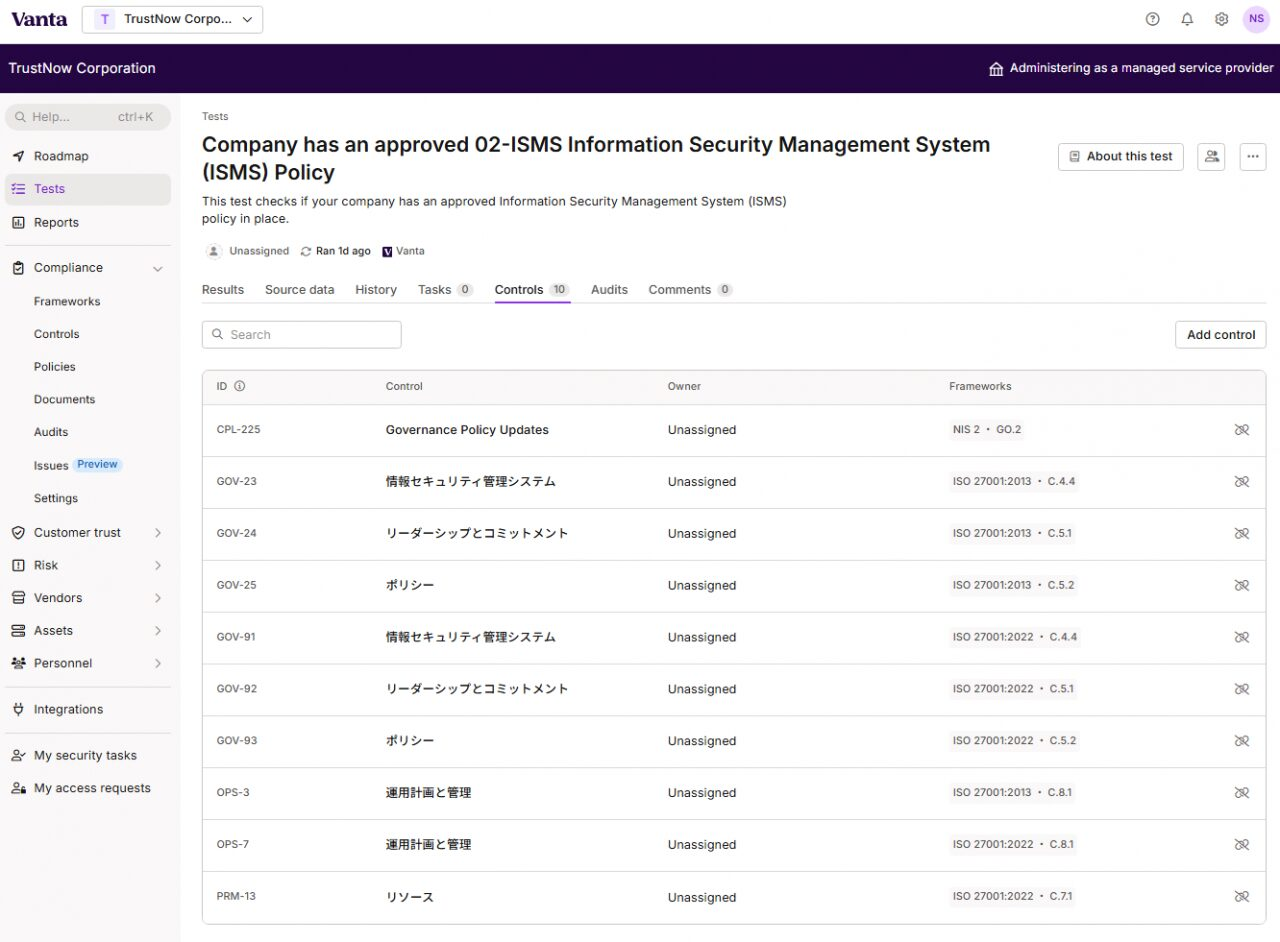This screenshot has width=1280, height=942.
Task: Click the Unassigned owner avatar icon
Action: click(214, 252)
